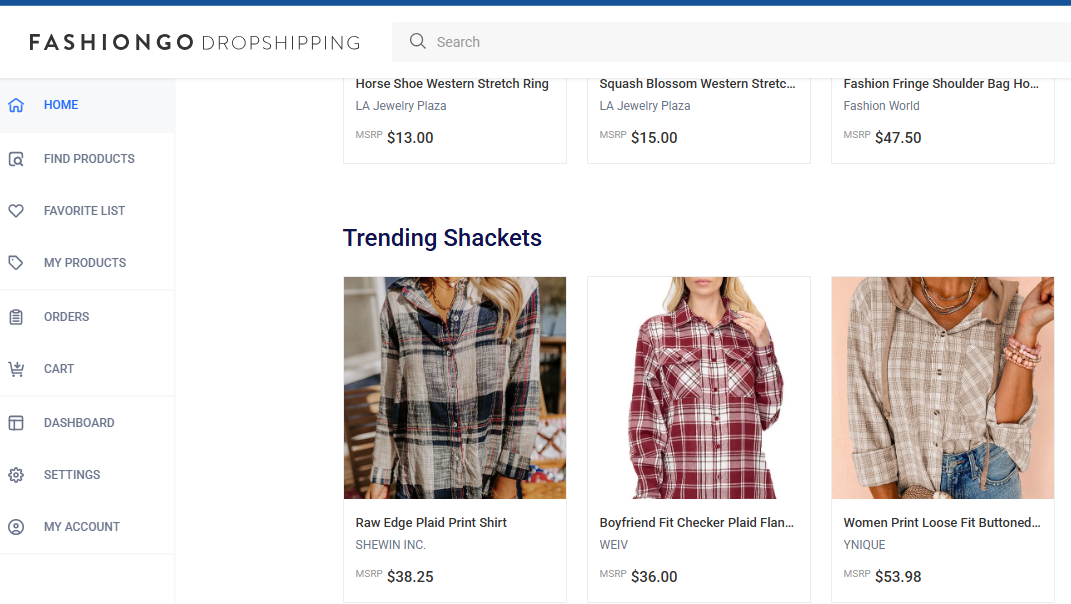Select the Home icon in the sidebar
Viewport: 1071px width, 604px height.
coord(16,104)
